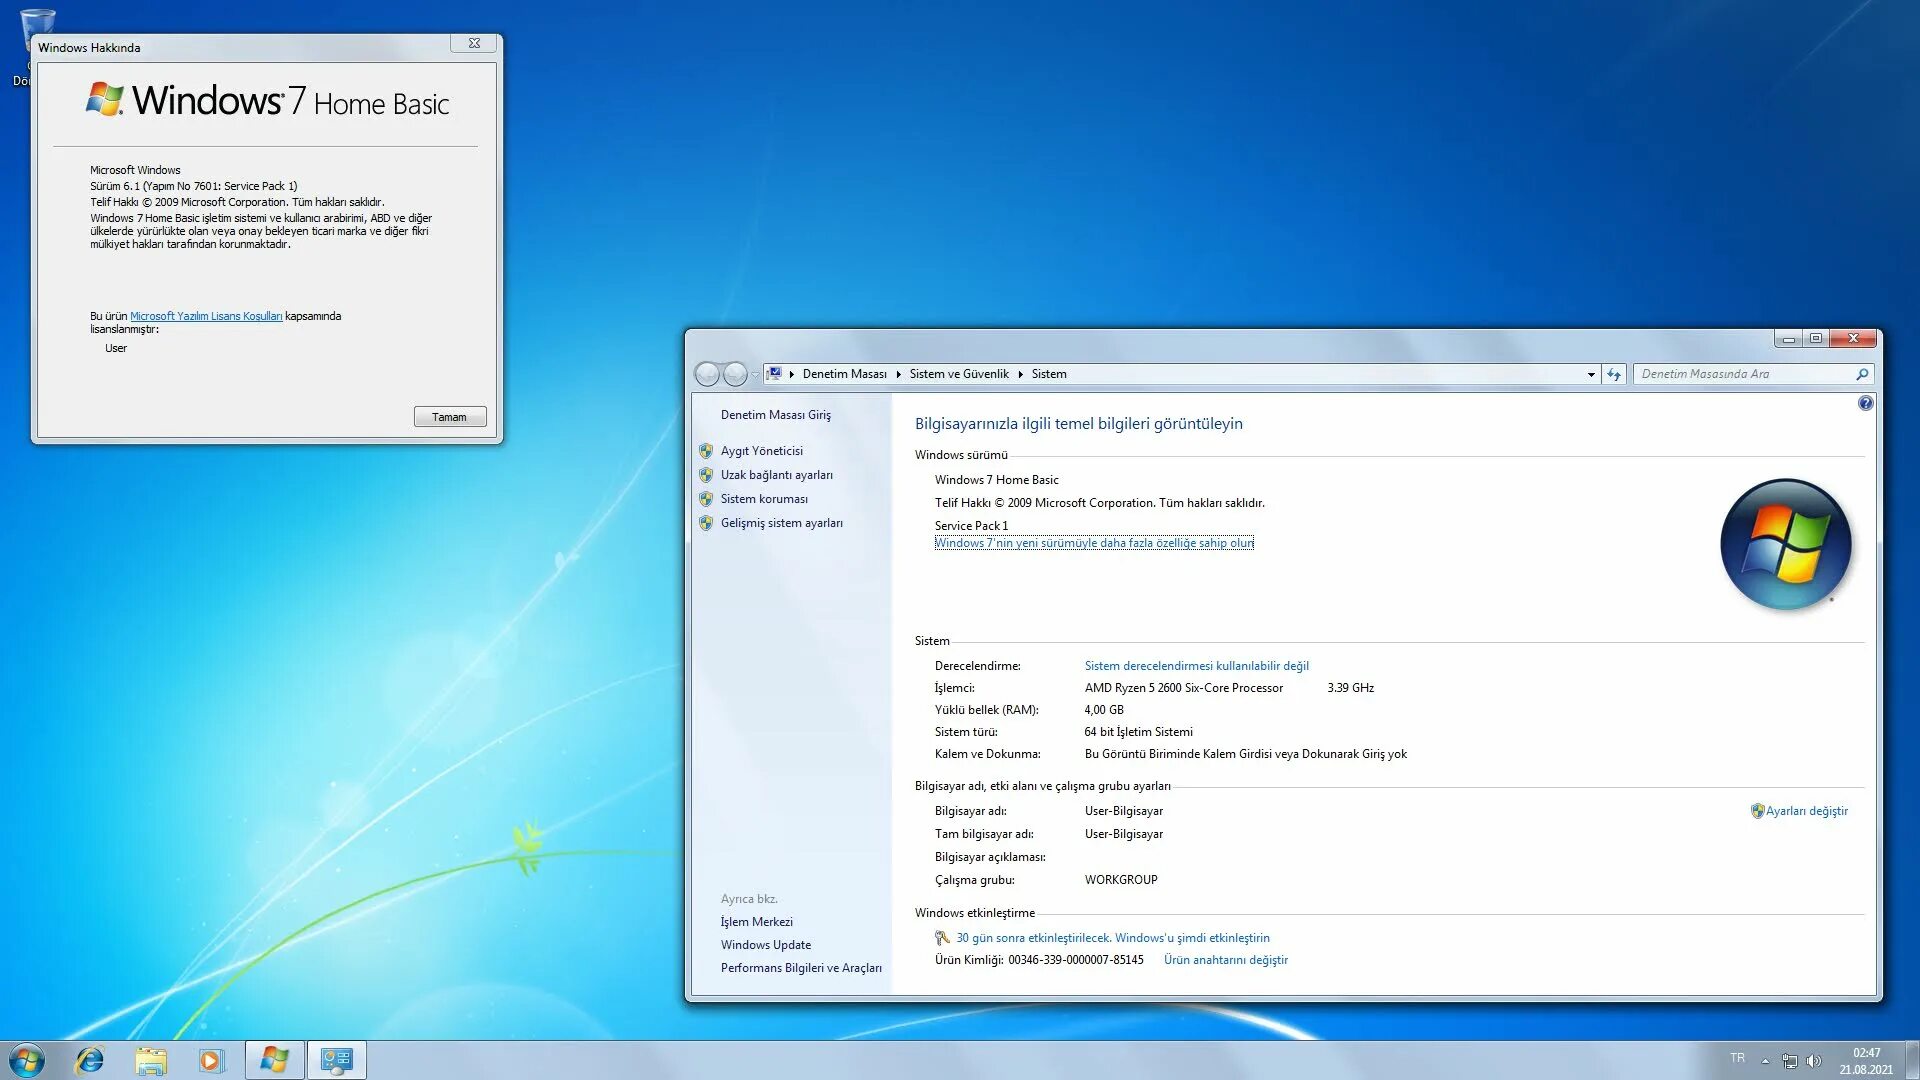Click the Tamam button
This screenshot has height=1080, width=1920.
point(450,417)
